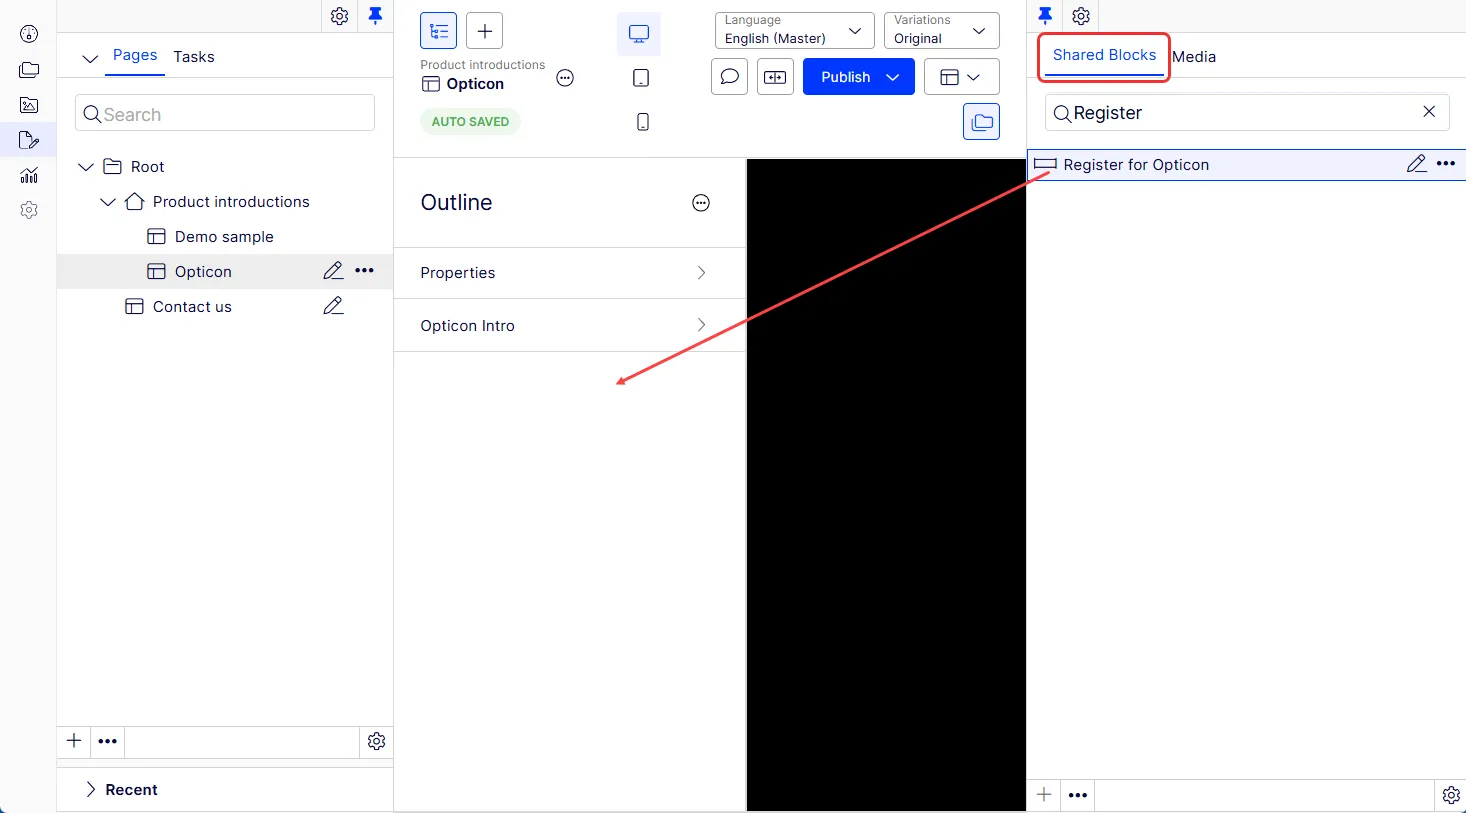This screenshot has width=1466, height=813.
Task: Open the compare versions icon
Action: point(775,77)
